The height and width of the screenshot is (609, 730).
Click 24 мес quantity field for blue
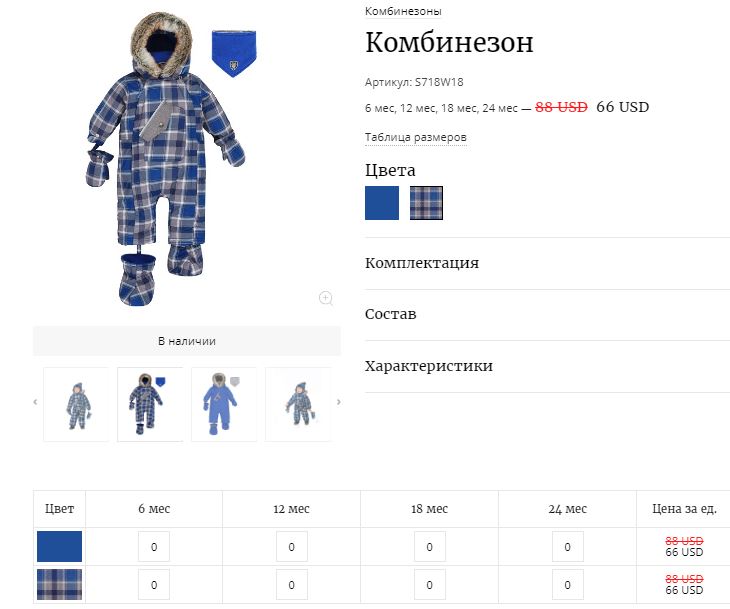pos(568,547)
